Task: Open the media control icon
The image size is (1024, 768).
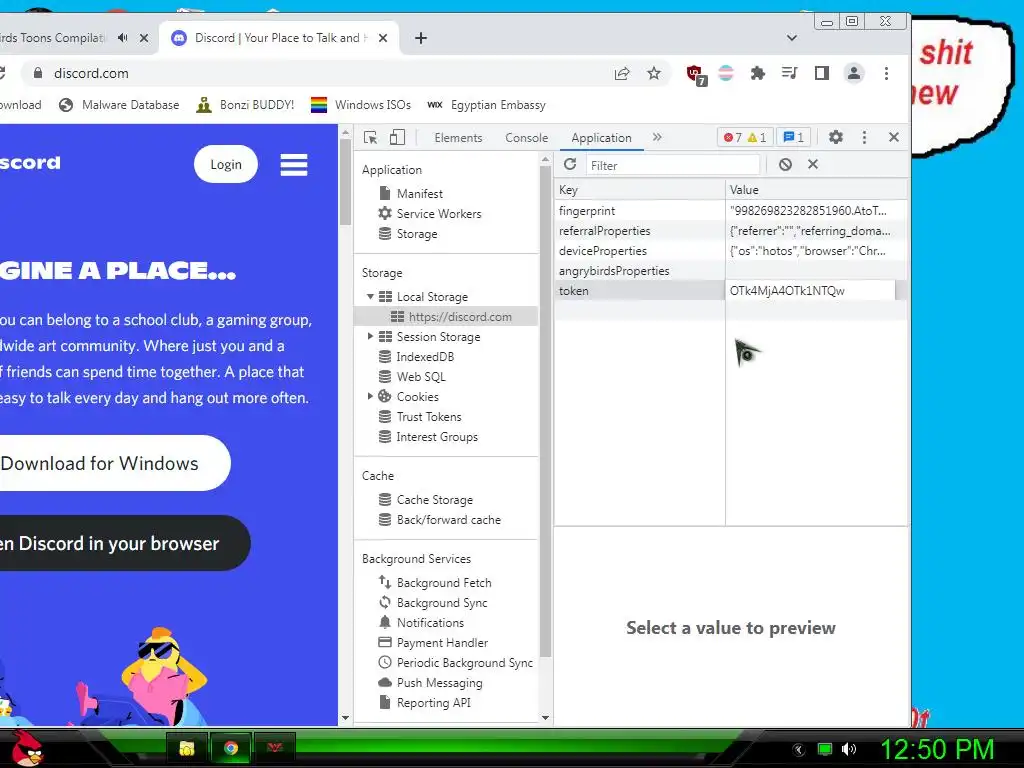Action: click(x=790, y=73)
